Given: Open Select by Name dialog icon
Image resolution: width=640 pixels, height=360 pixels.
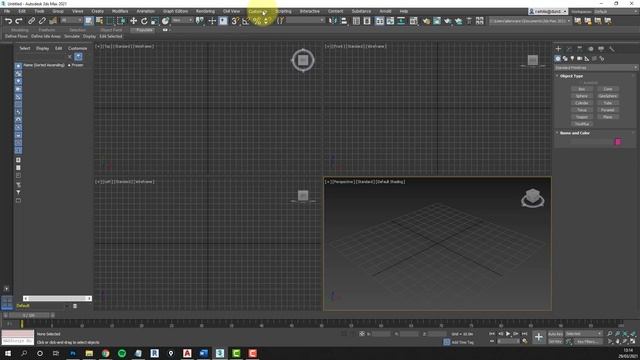Looking at the screenshot, I should 99,21.
